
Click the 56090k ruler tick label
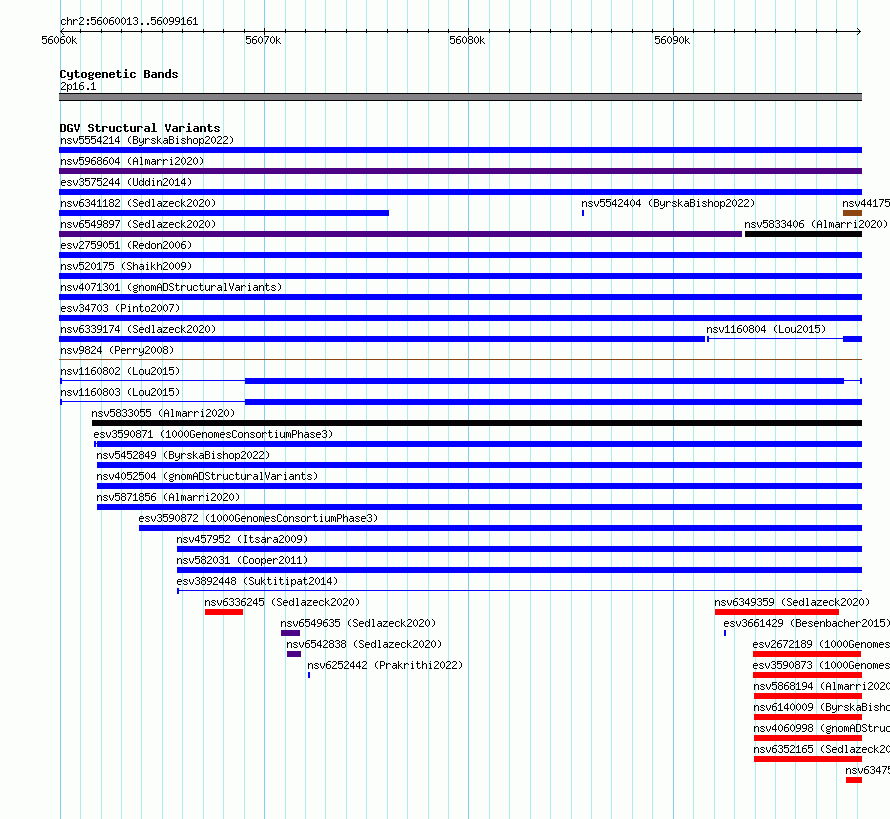pos(672,40)
